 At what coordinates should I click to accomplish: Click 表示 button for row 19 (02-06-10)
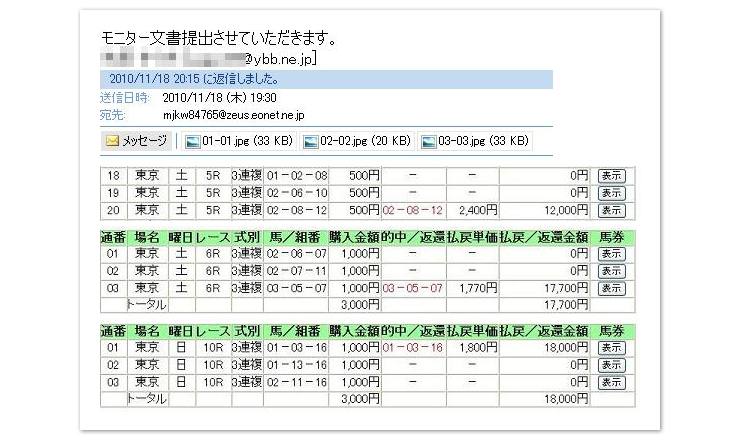click(610, 192)
